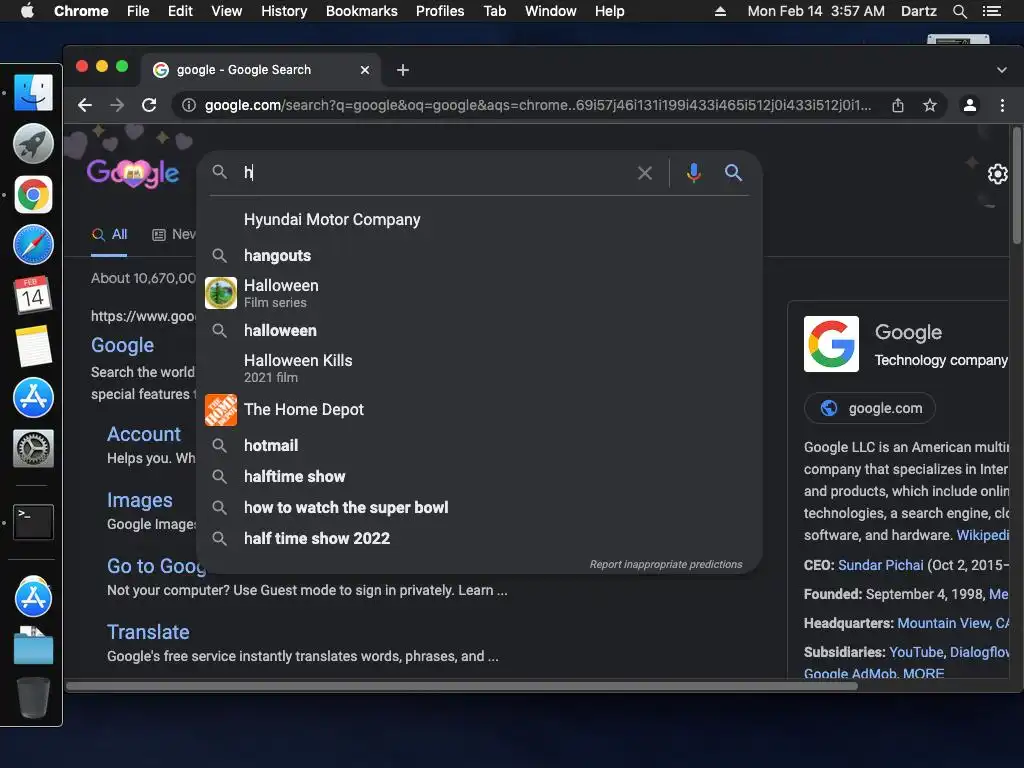The image size is (1024, 768).
Task: Open Calendar showing Feb 14 in dock
Action: [33, 295]
